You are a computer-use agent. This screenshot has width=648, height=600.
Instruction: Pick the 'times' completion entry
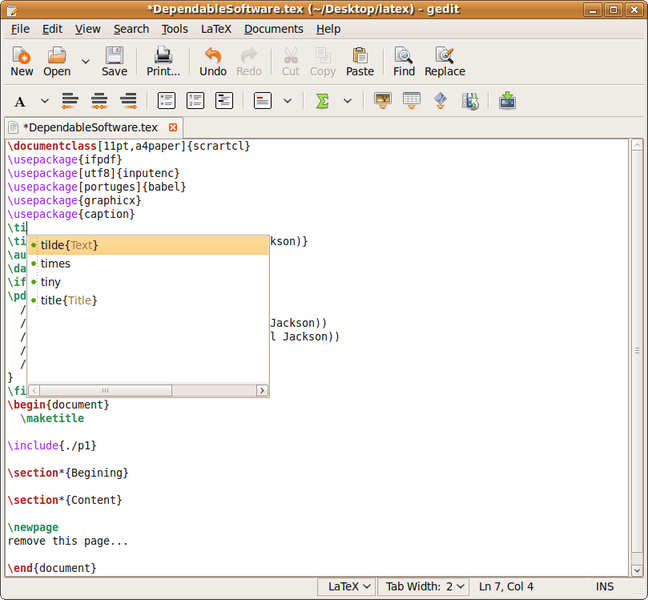tap(55, 263)
